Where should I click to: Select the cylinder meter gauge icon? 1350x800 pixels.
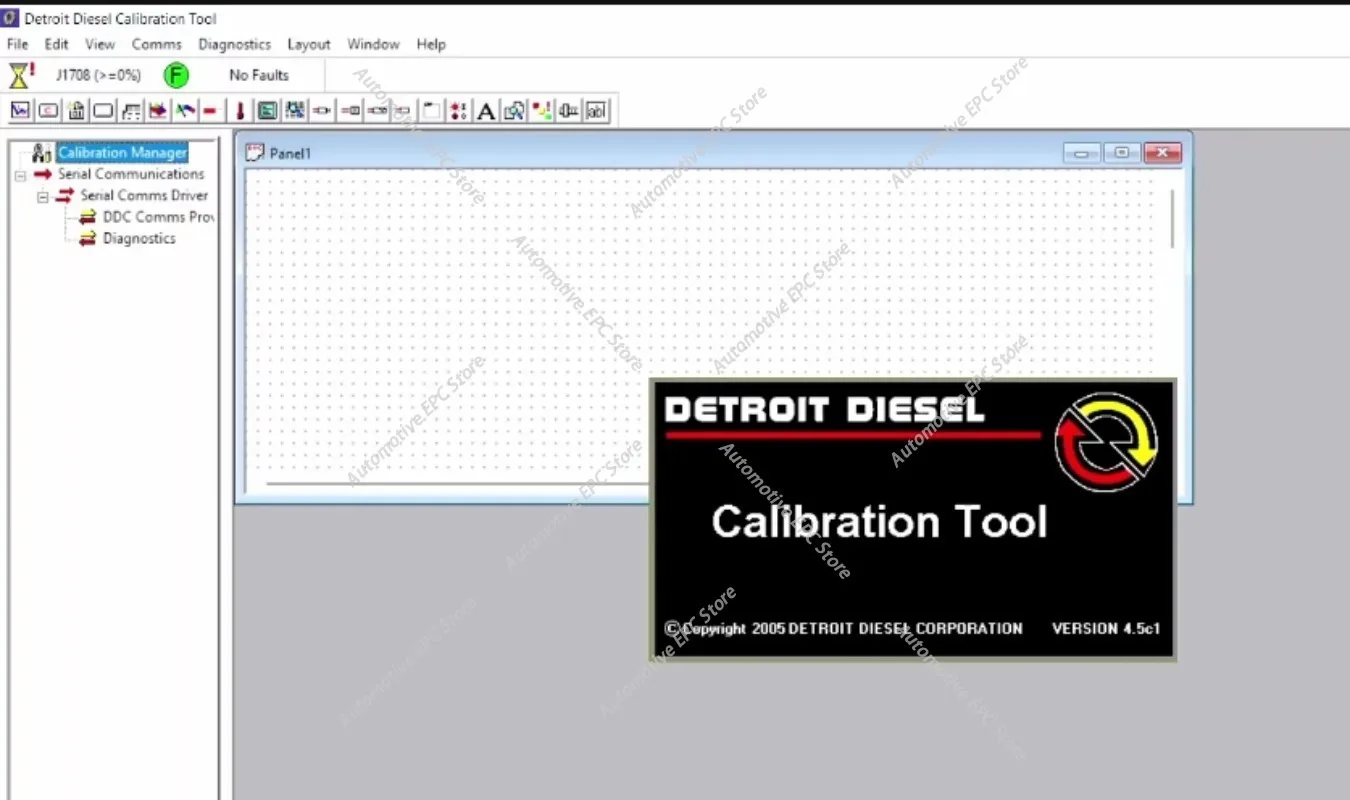pos(569,110)
